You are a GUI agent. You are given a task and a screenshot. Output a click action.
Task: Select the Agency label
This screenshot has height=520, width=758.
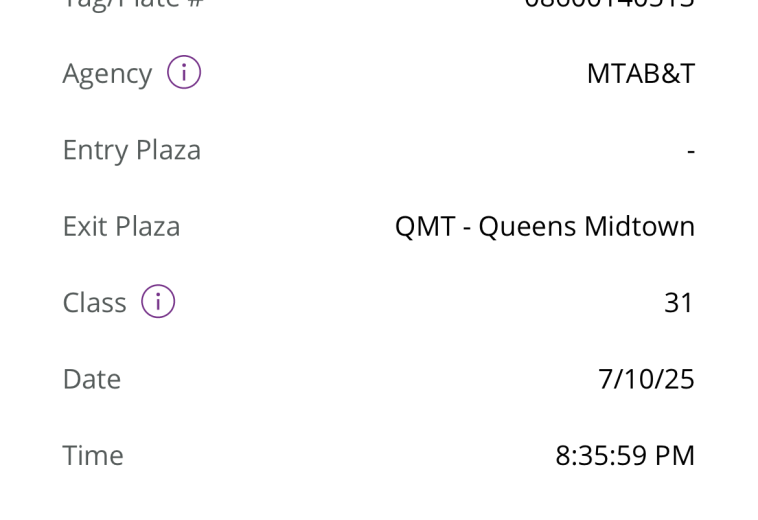coord(107,74)
